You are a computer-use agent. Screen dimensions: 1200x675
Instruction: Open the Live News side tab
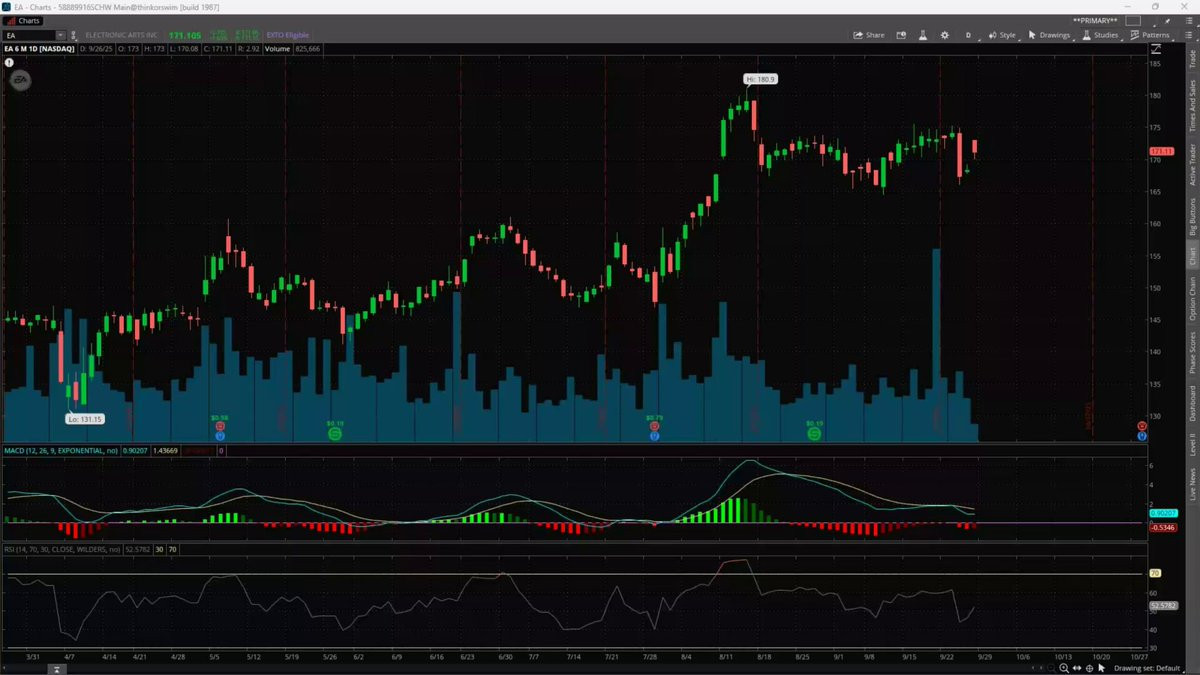tap(1191, 483)
